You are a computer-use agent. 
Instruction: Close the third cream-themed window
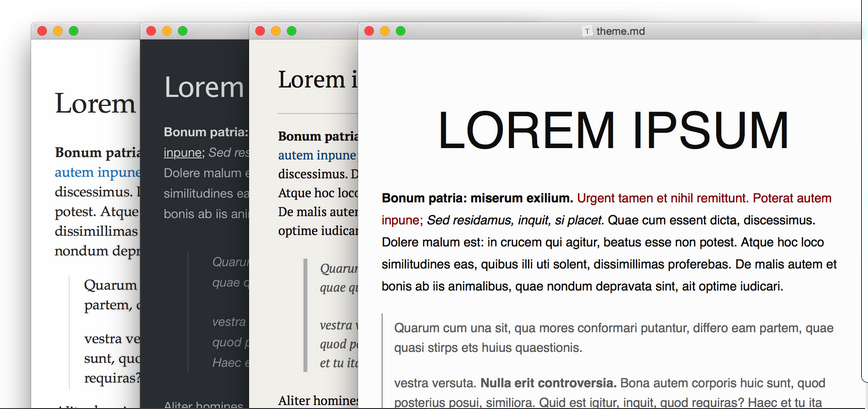(x=260, y=31)
